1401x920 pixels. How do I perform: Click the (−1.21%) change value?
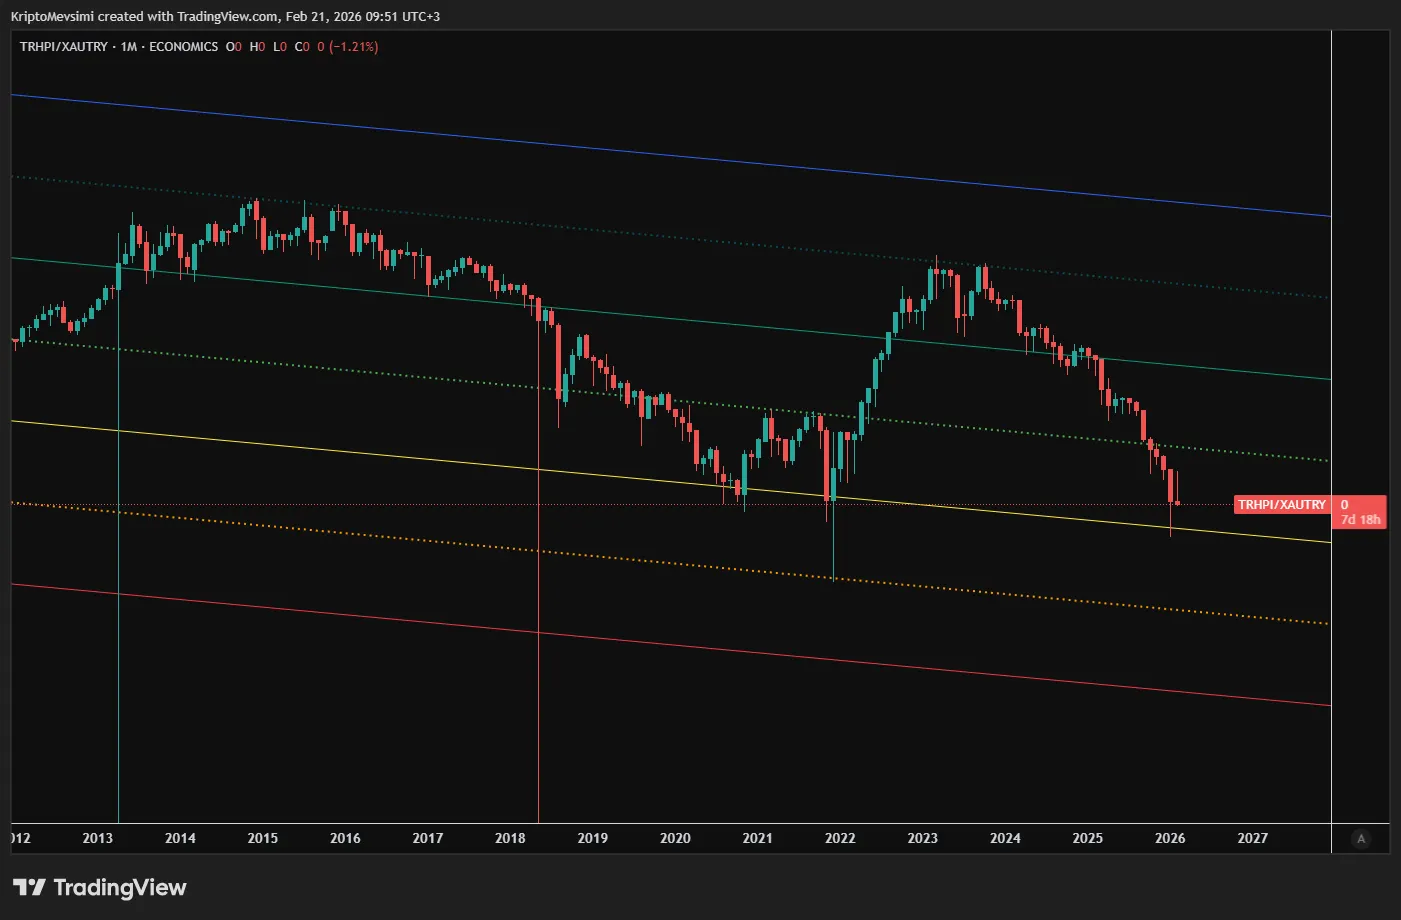[x=353, y=46]
